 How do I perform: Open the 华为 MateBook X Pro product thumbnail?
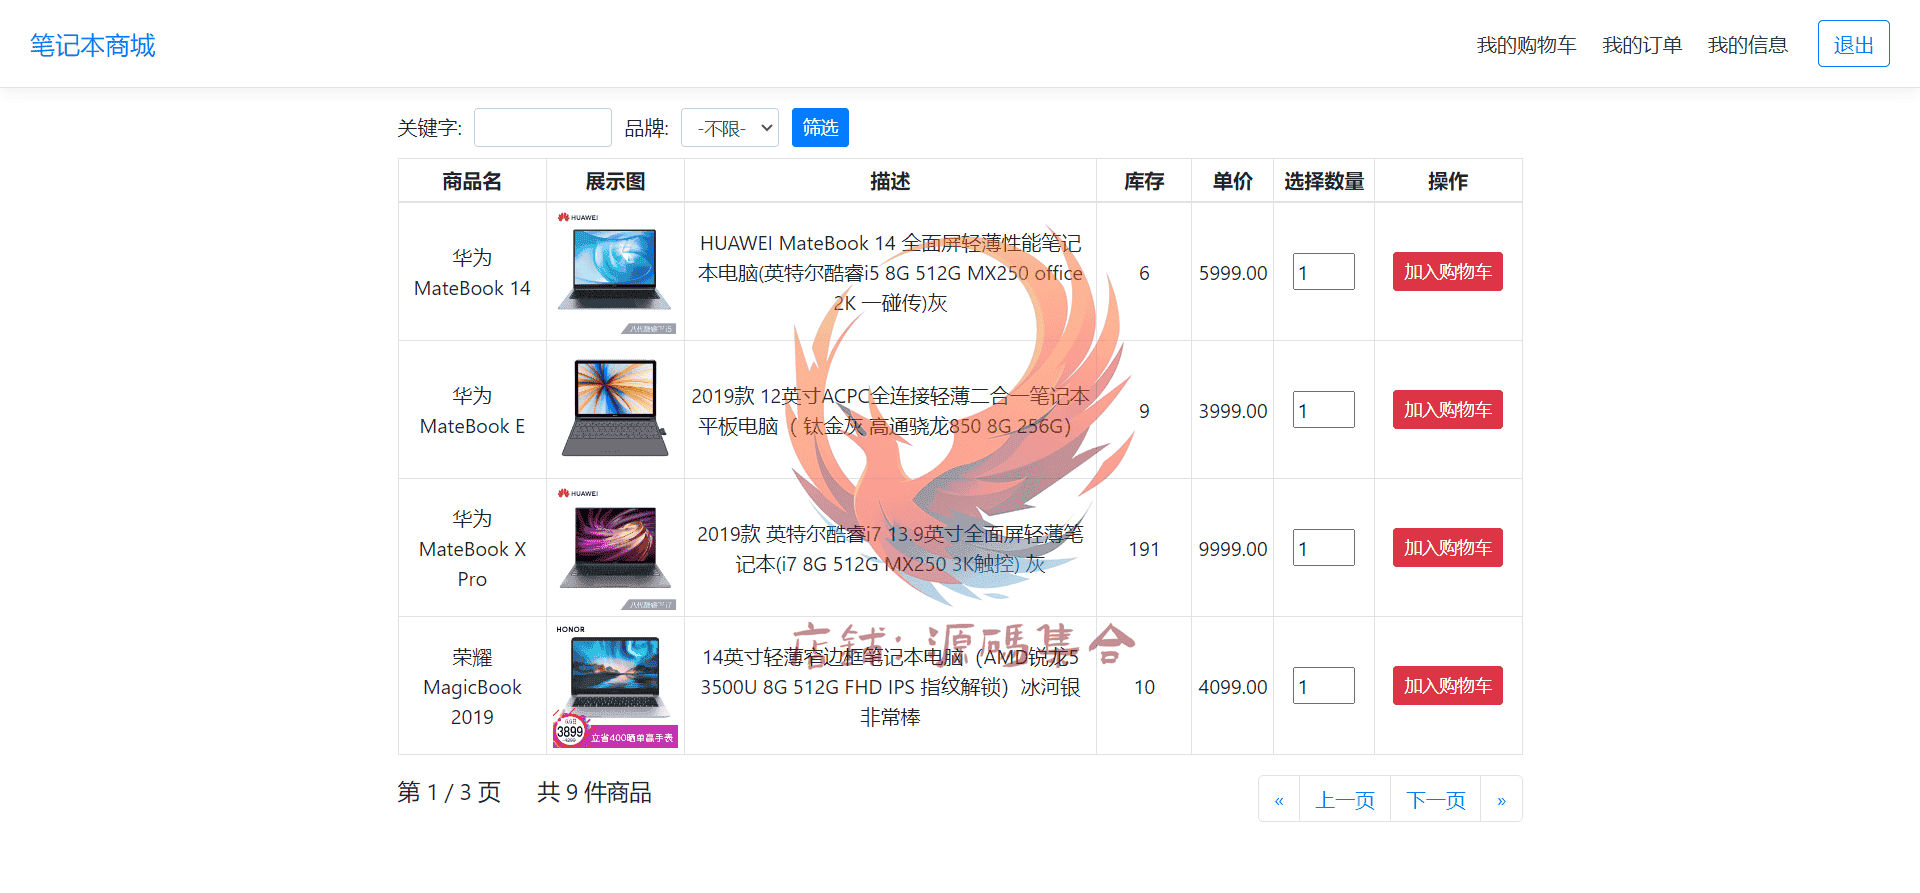click(615, 548)
